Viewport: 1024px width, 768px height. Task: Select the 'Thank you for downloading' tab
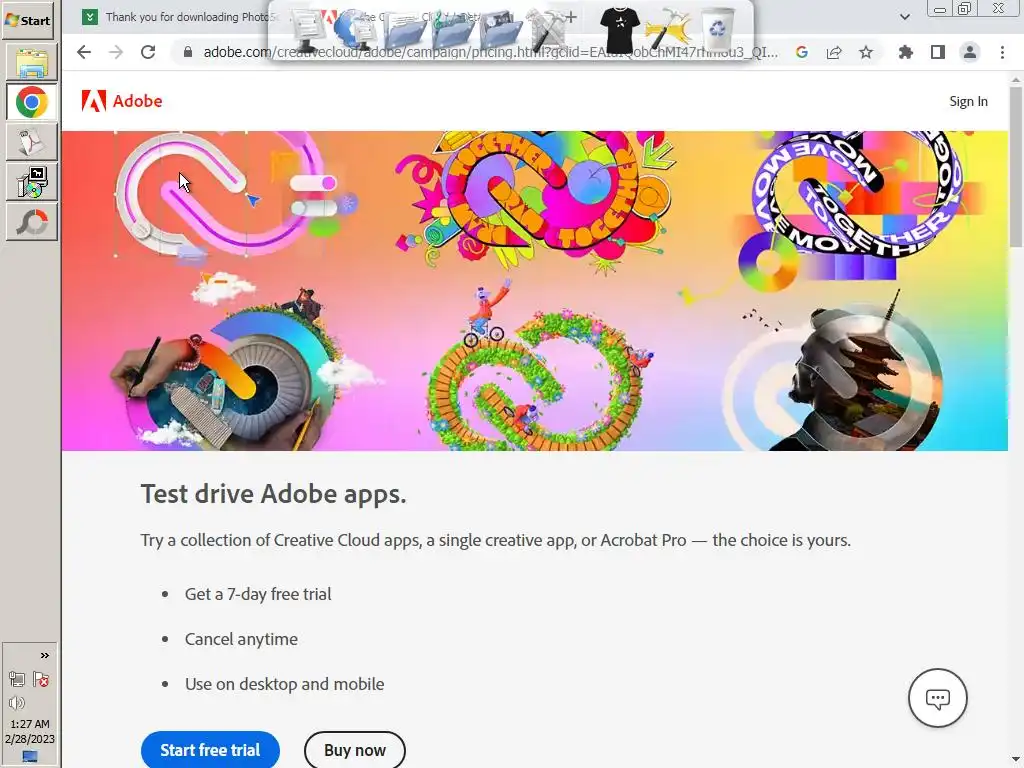tap(180, 17)
